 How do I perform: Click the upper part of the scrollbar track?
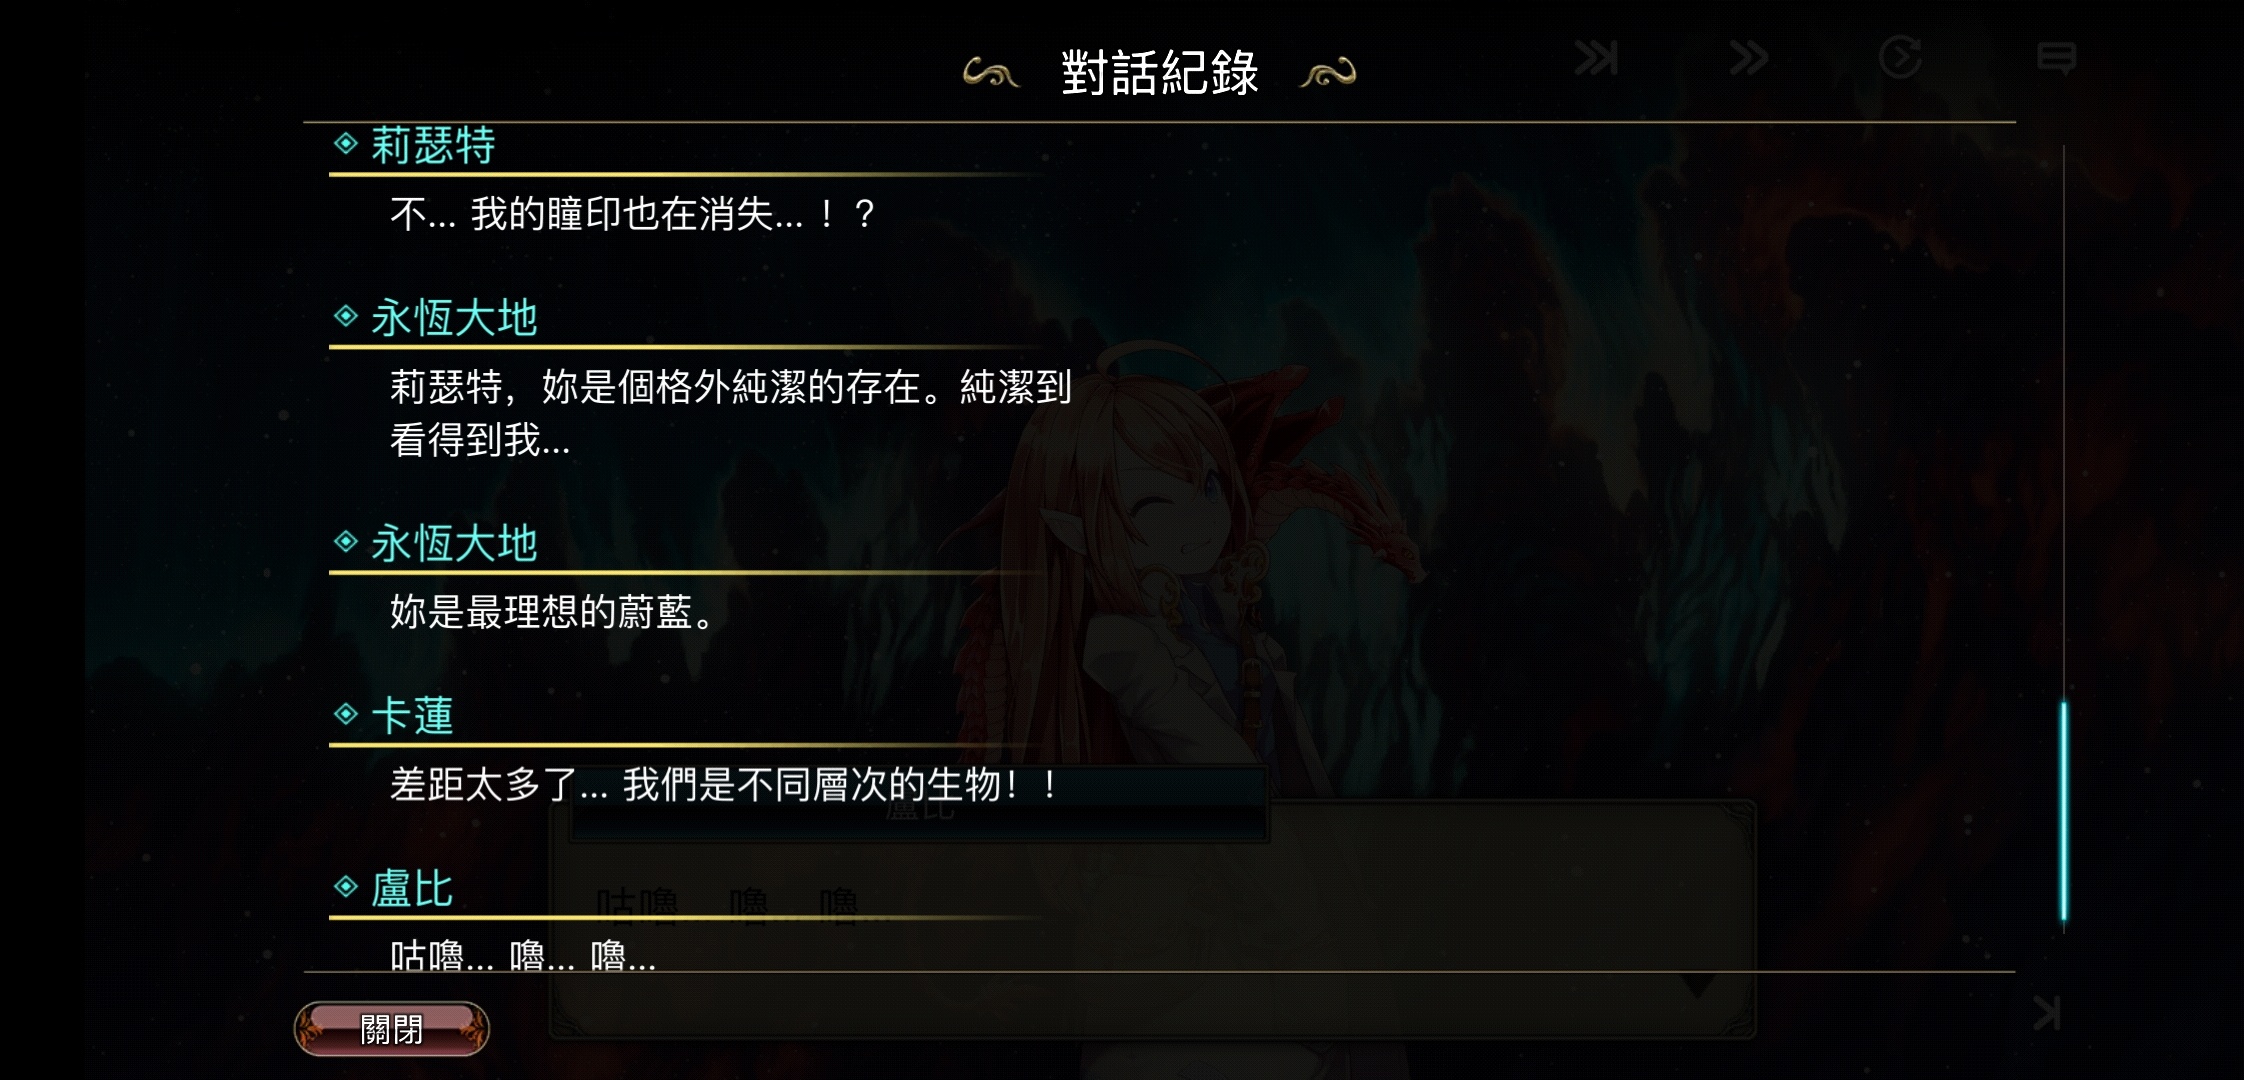[2063, 420]
